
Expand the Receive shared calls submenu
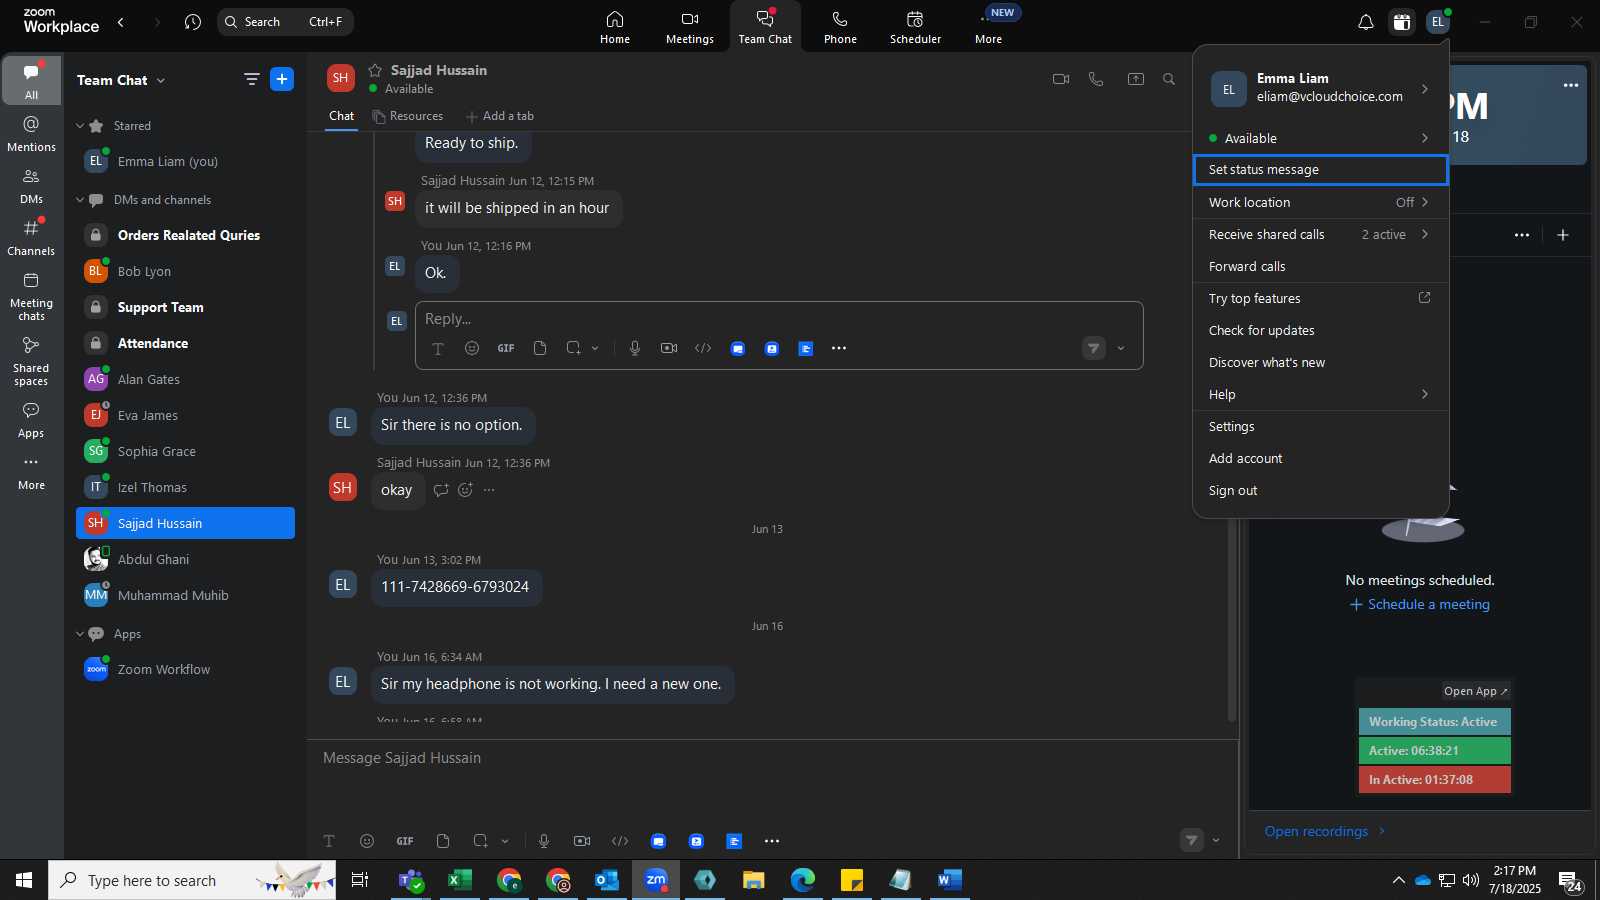(1424, 234)
